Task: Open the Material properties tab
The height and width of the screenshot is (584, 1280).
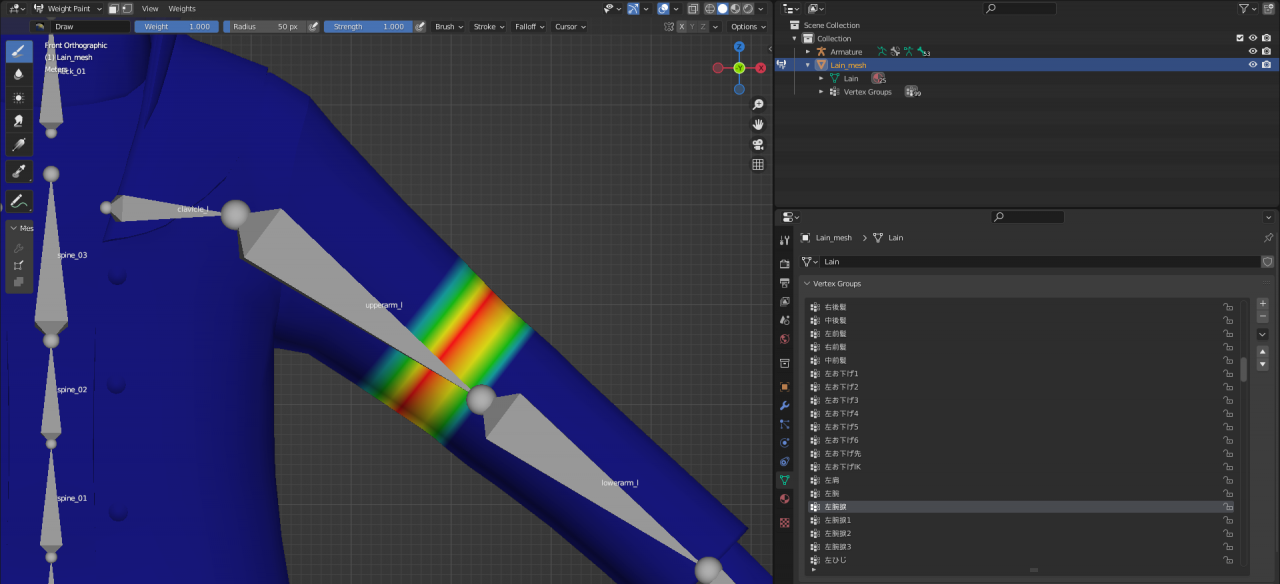Action: [x=785, y=499]
